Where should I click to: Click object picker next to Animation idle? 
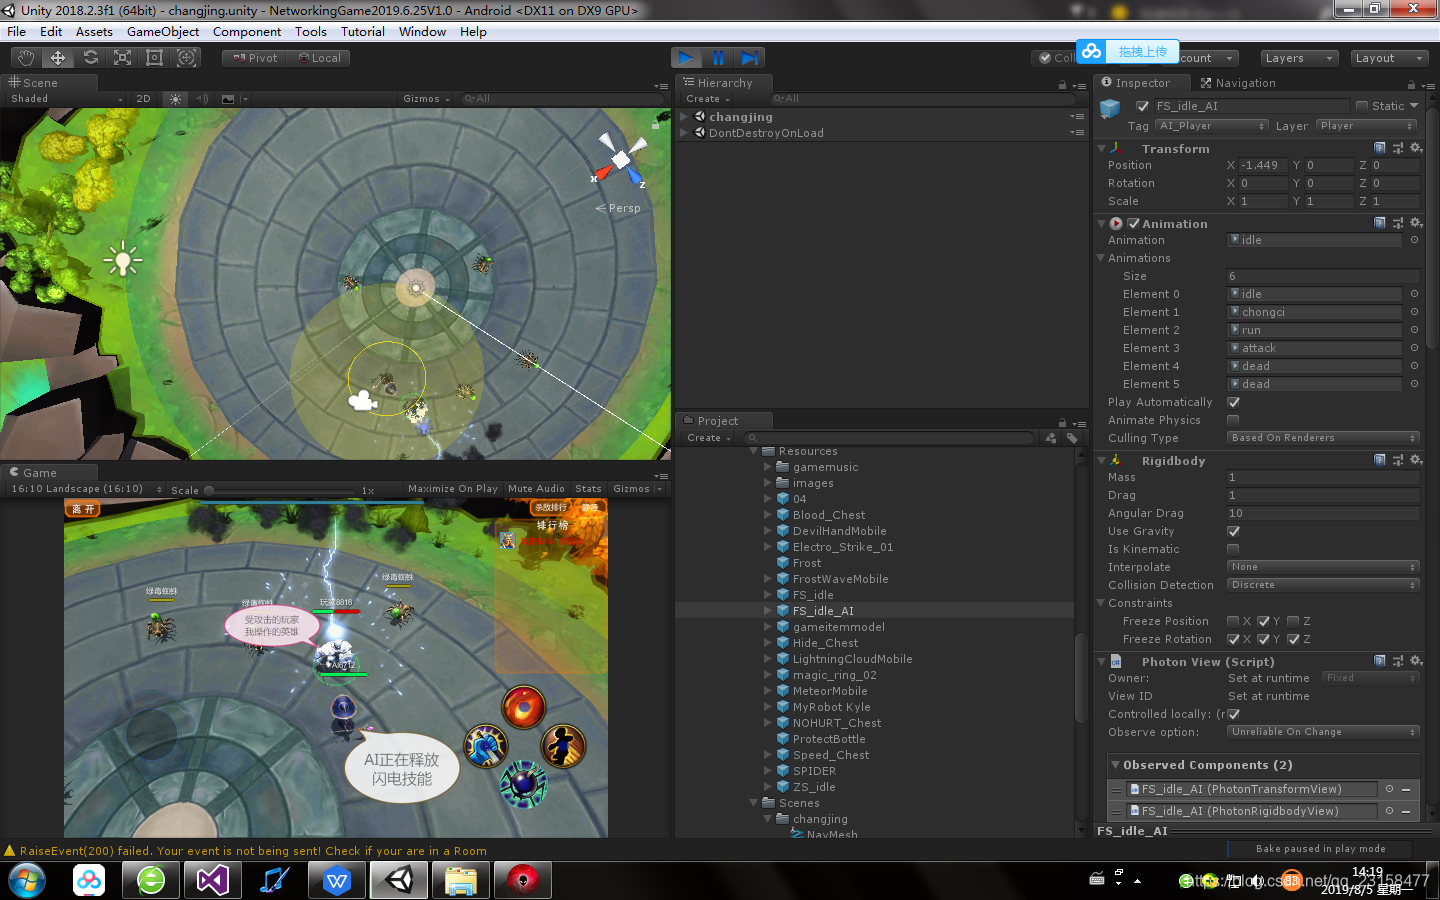coord(1414,240)
